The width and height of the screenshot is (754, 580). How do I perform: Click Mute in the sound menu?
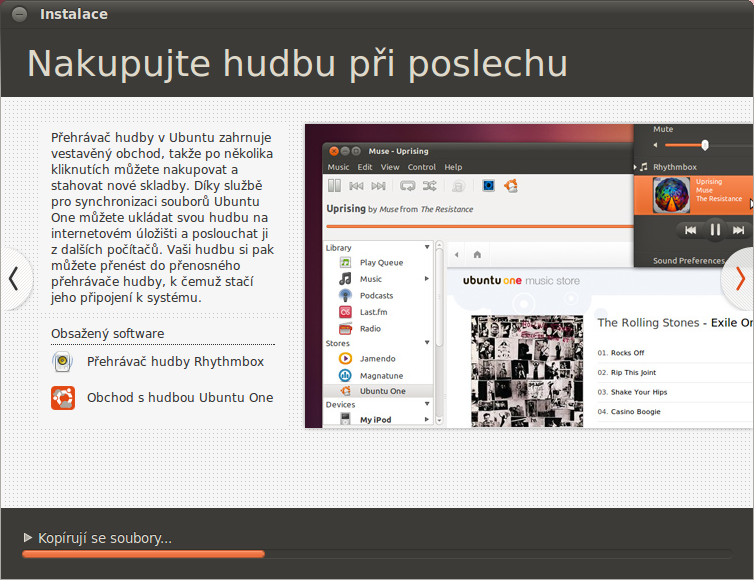click(663, 129)
